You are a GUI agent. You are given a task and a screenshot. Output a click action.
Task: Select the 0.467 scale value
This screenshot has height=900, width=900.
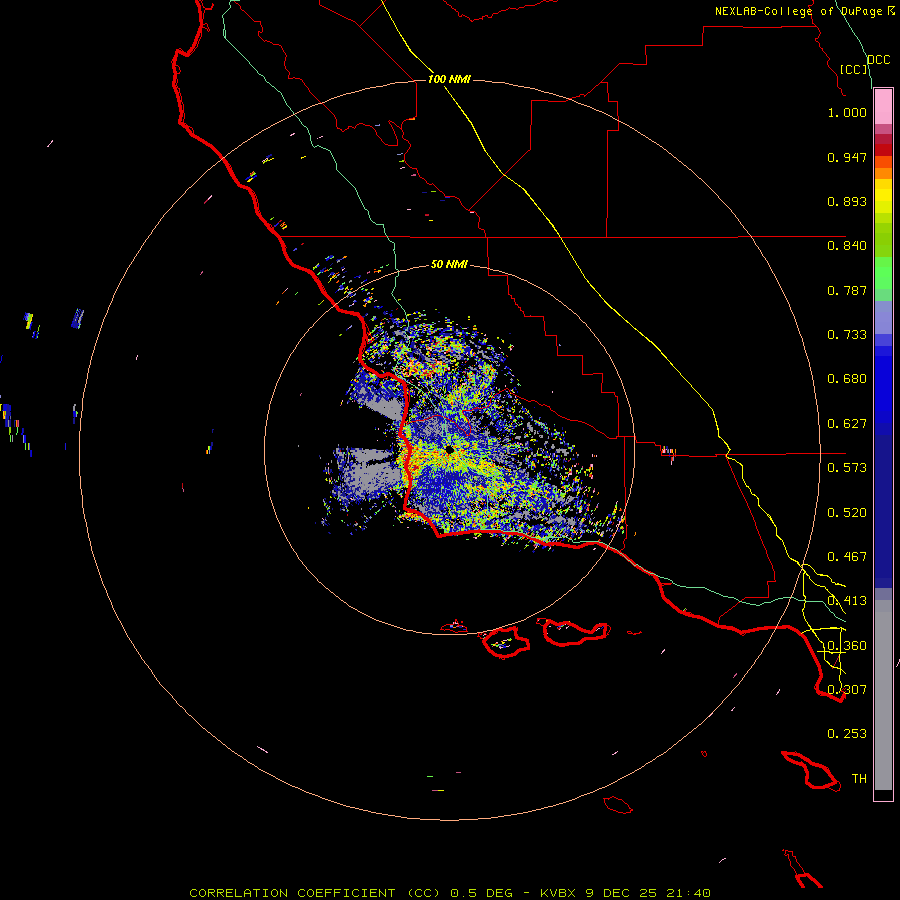click(x=847, y=557)
